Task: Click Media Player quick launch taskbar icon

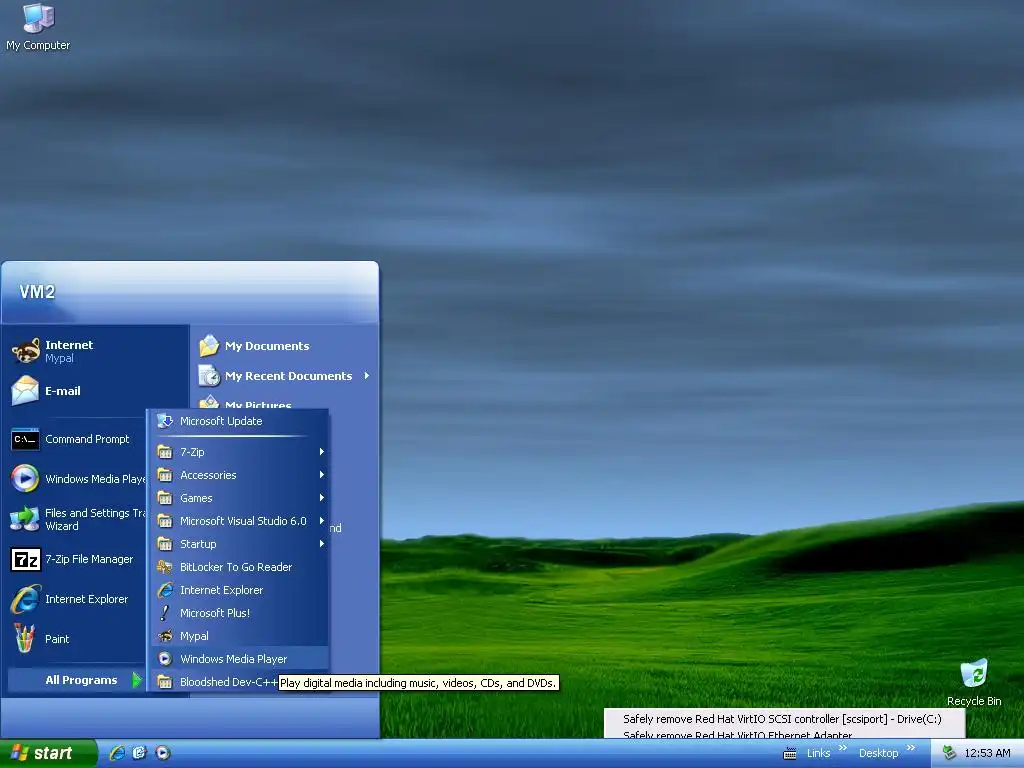Action: 163,753
